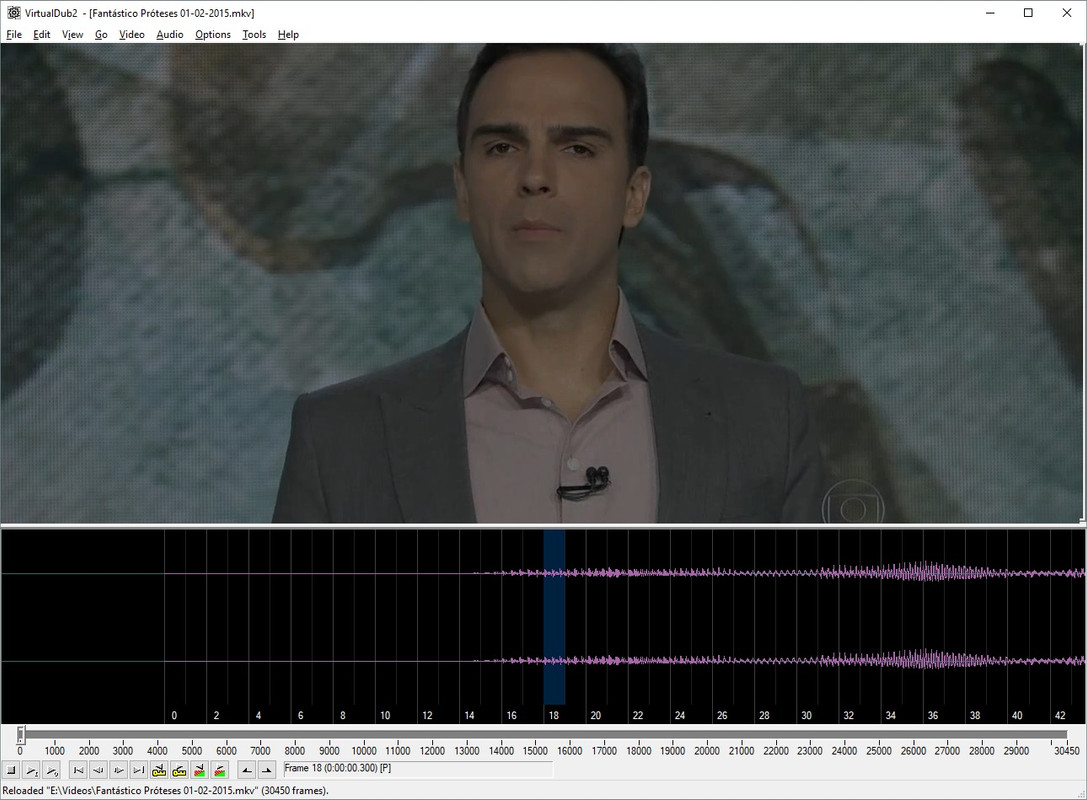Click seek bar tick labeled 5000

click(191, 750)
